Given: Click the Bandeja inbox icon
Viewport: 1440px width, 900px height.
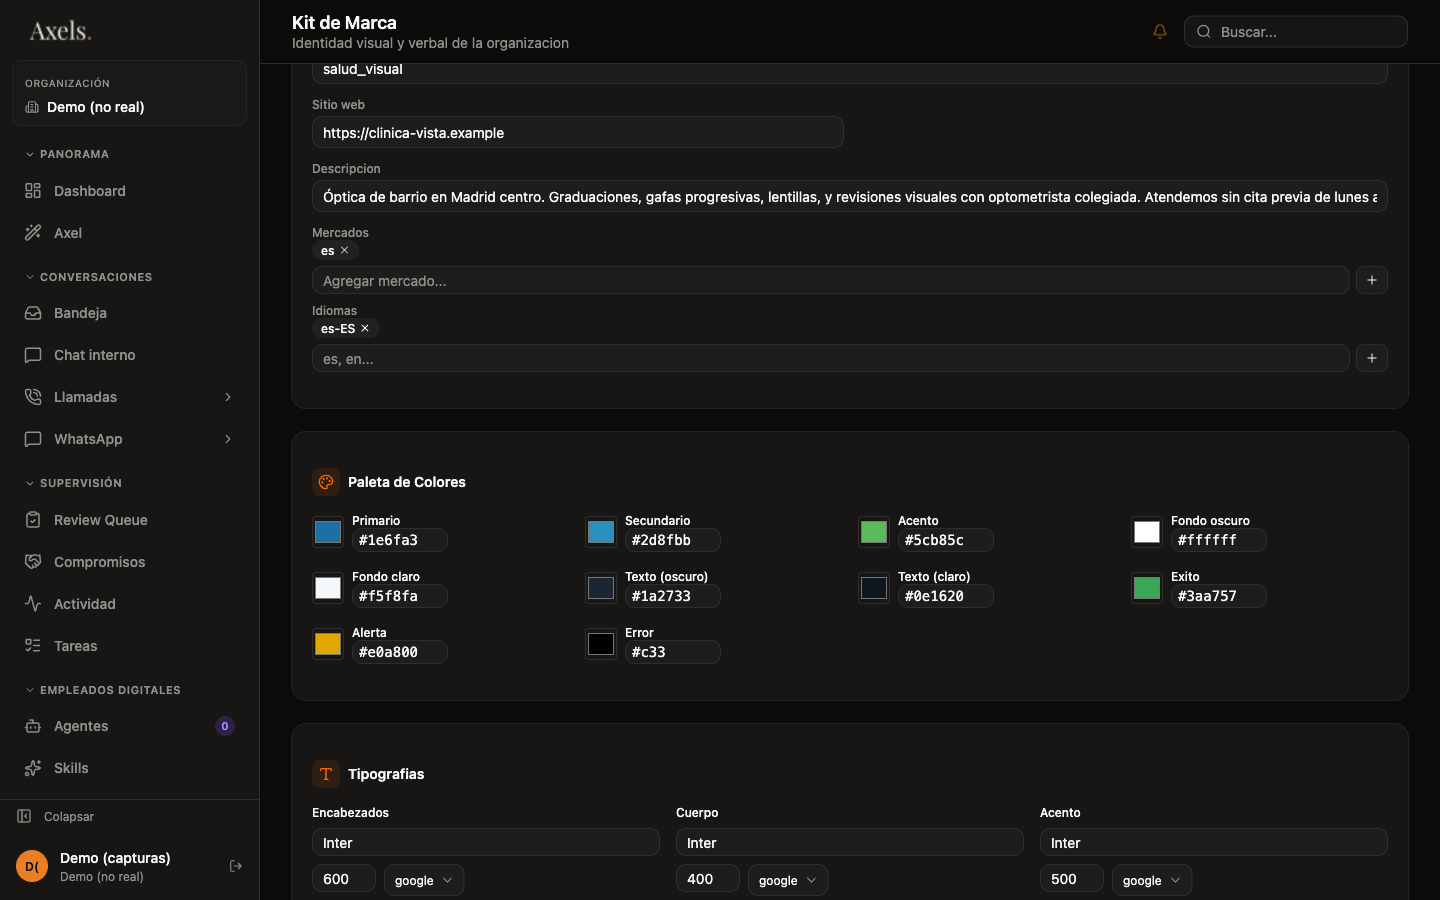Looking at the screenshot, I should (x=33, y=313).
